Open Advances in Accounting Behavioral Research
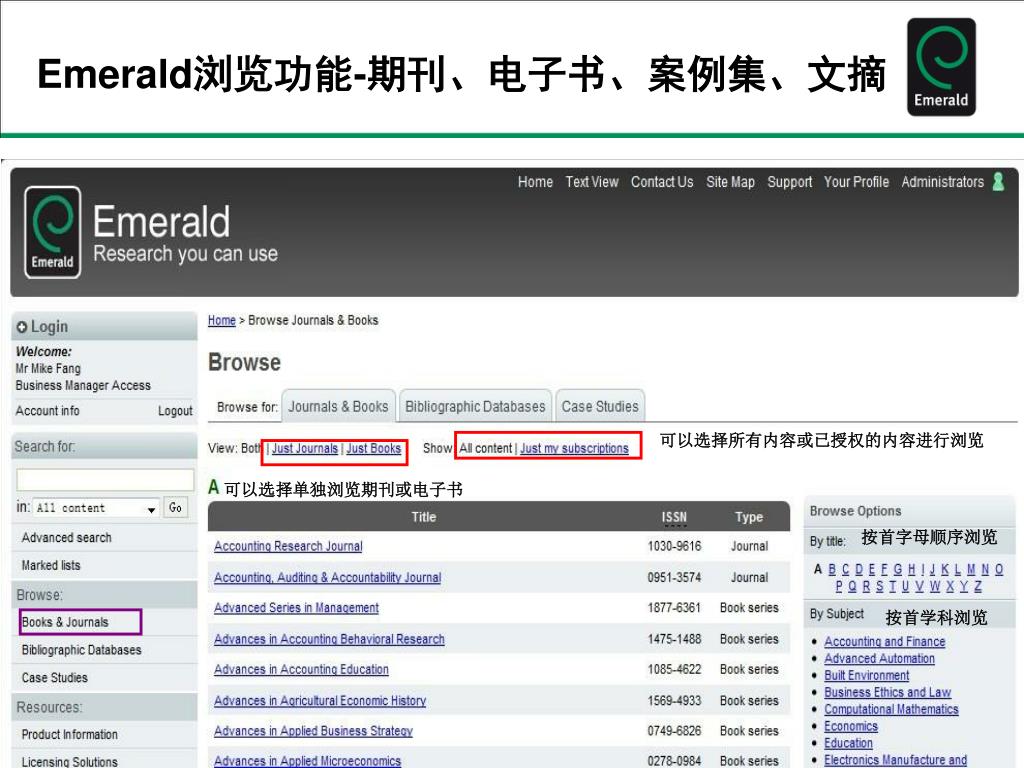Screen dimensions: 1024x768 coord(329,639)
